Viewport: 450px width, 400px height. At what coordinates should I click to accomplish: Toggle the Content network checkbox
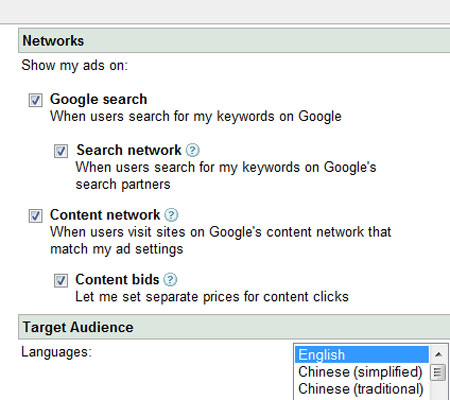35,216
